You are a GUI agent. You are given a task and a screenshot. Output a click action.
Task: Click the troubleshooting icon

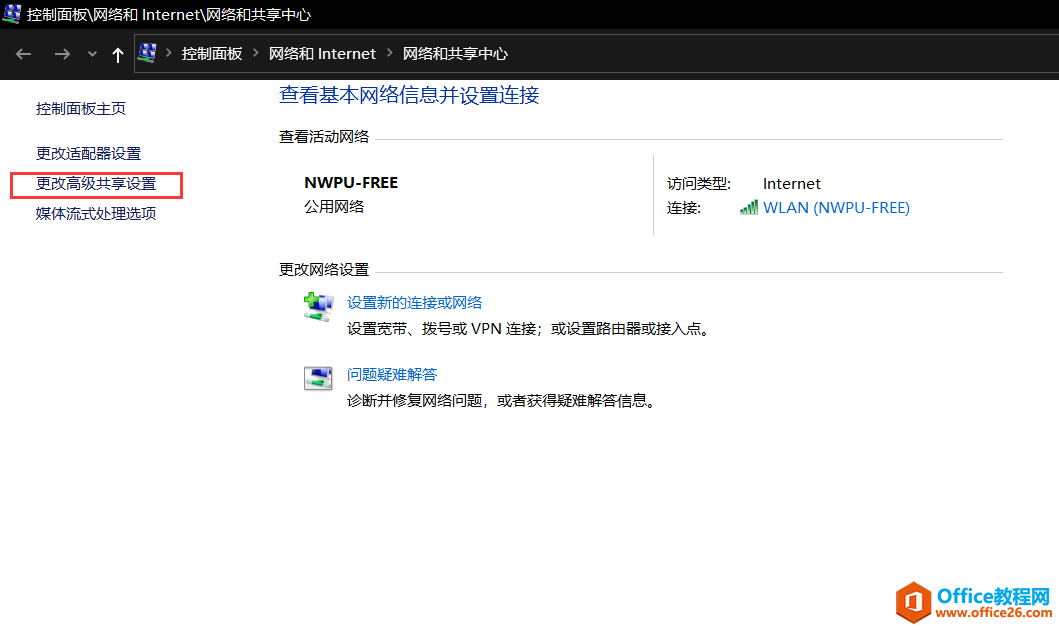318,378
